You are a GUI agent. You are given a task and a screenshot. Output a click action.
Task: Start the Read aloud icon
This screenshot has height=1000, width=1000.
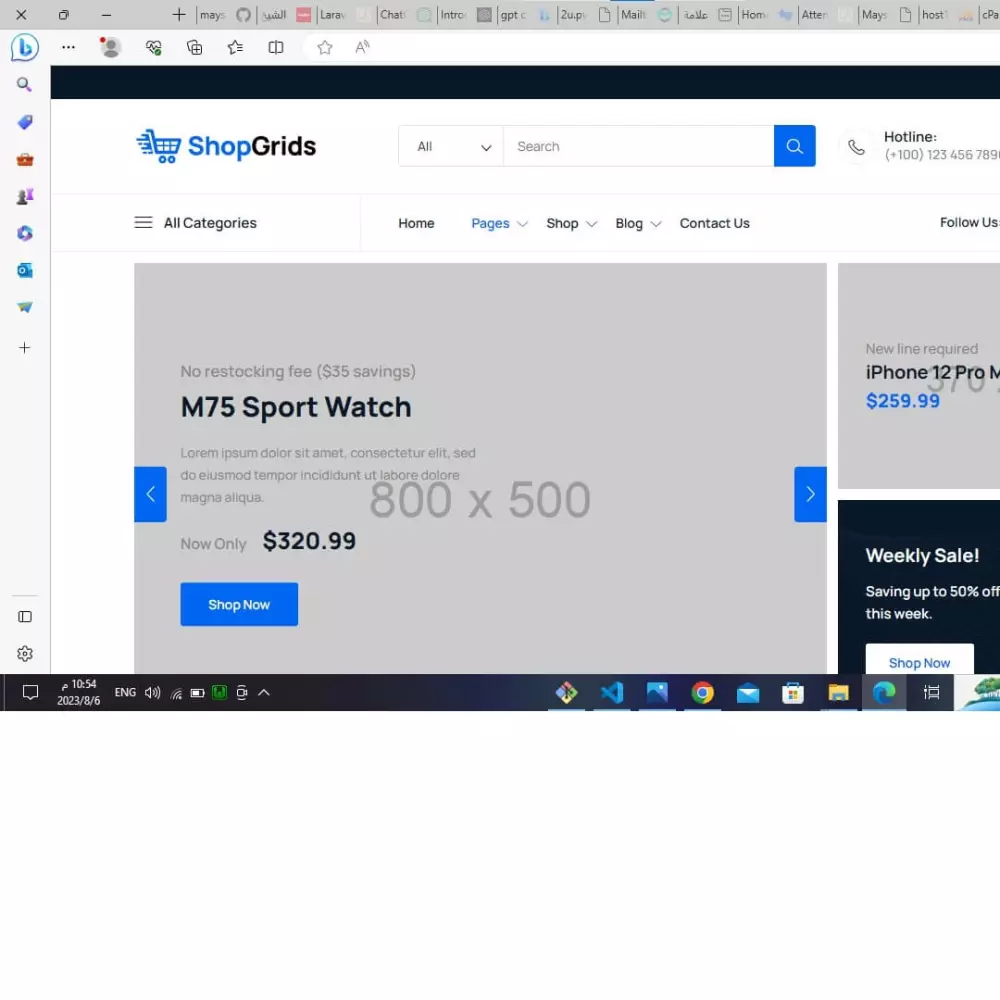tap(362, 47)
